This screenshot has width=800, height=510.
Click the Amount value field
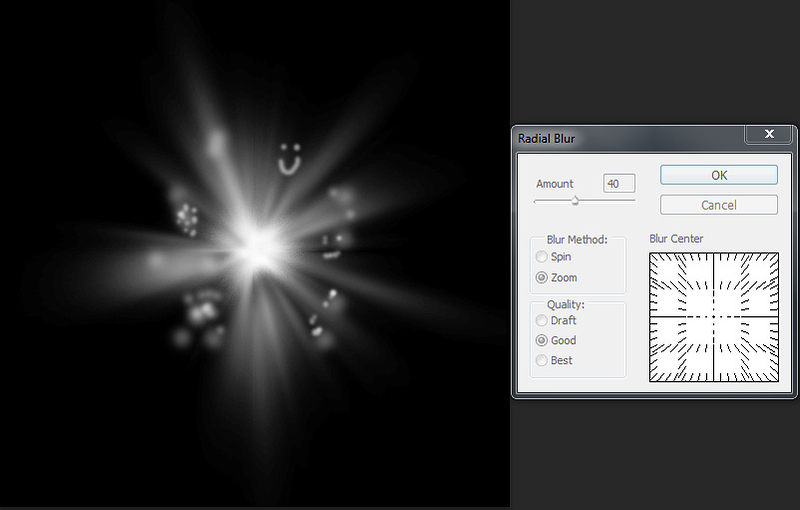pyautogui.click(x=619, y=184)
